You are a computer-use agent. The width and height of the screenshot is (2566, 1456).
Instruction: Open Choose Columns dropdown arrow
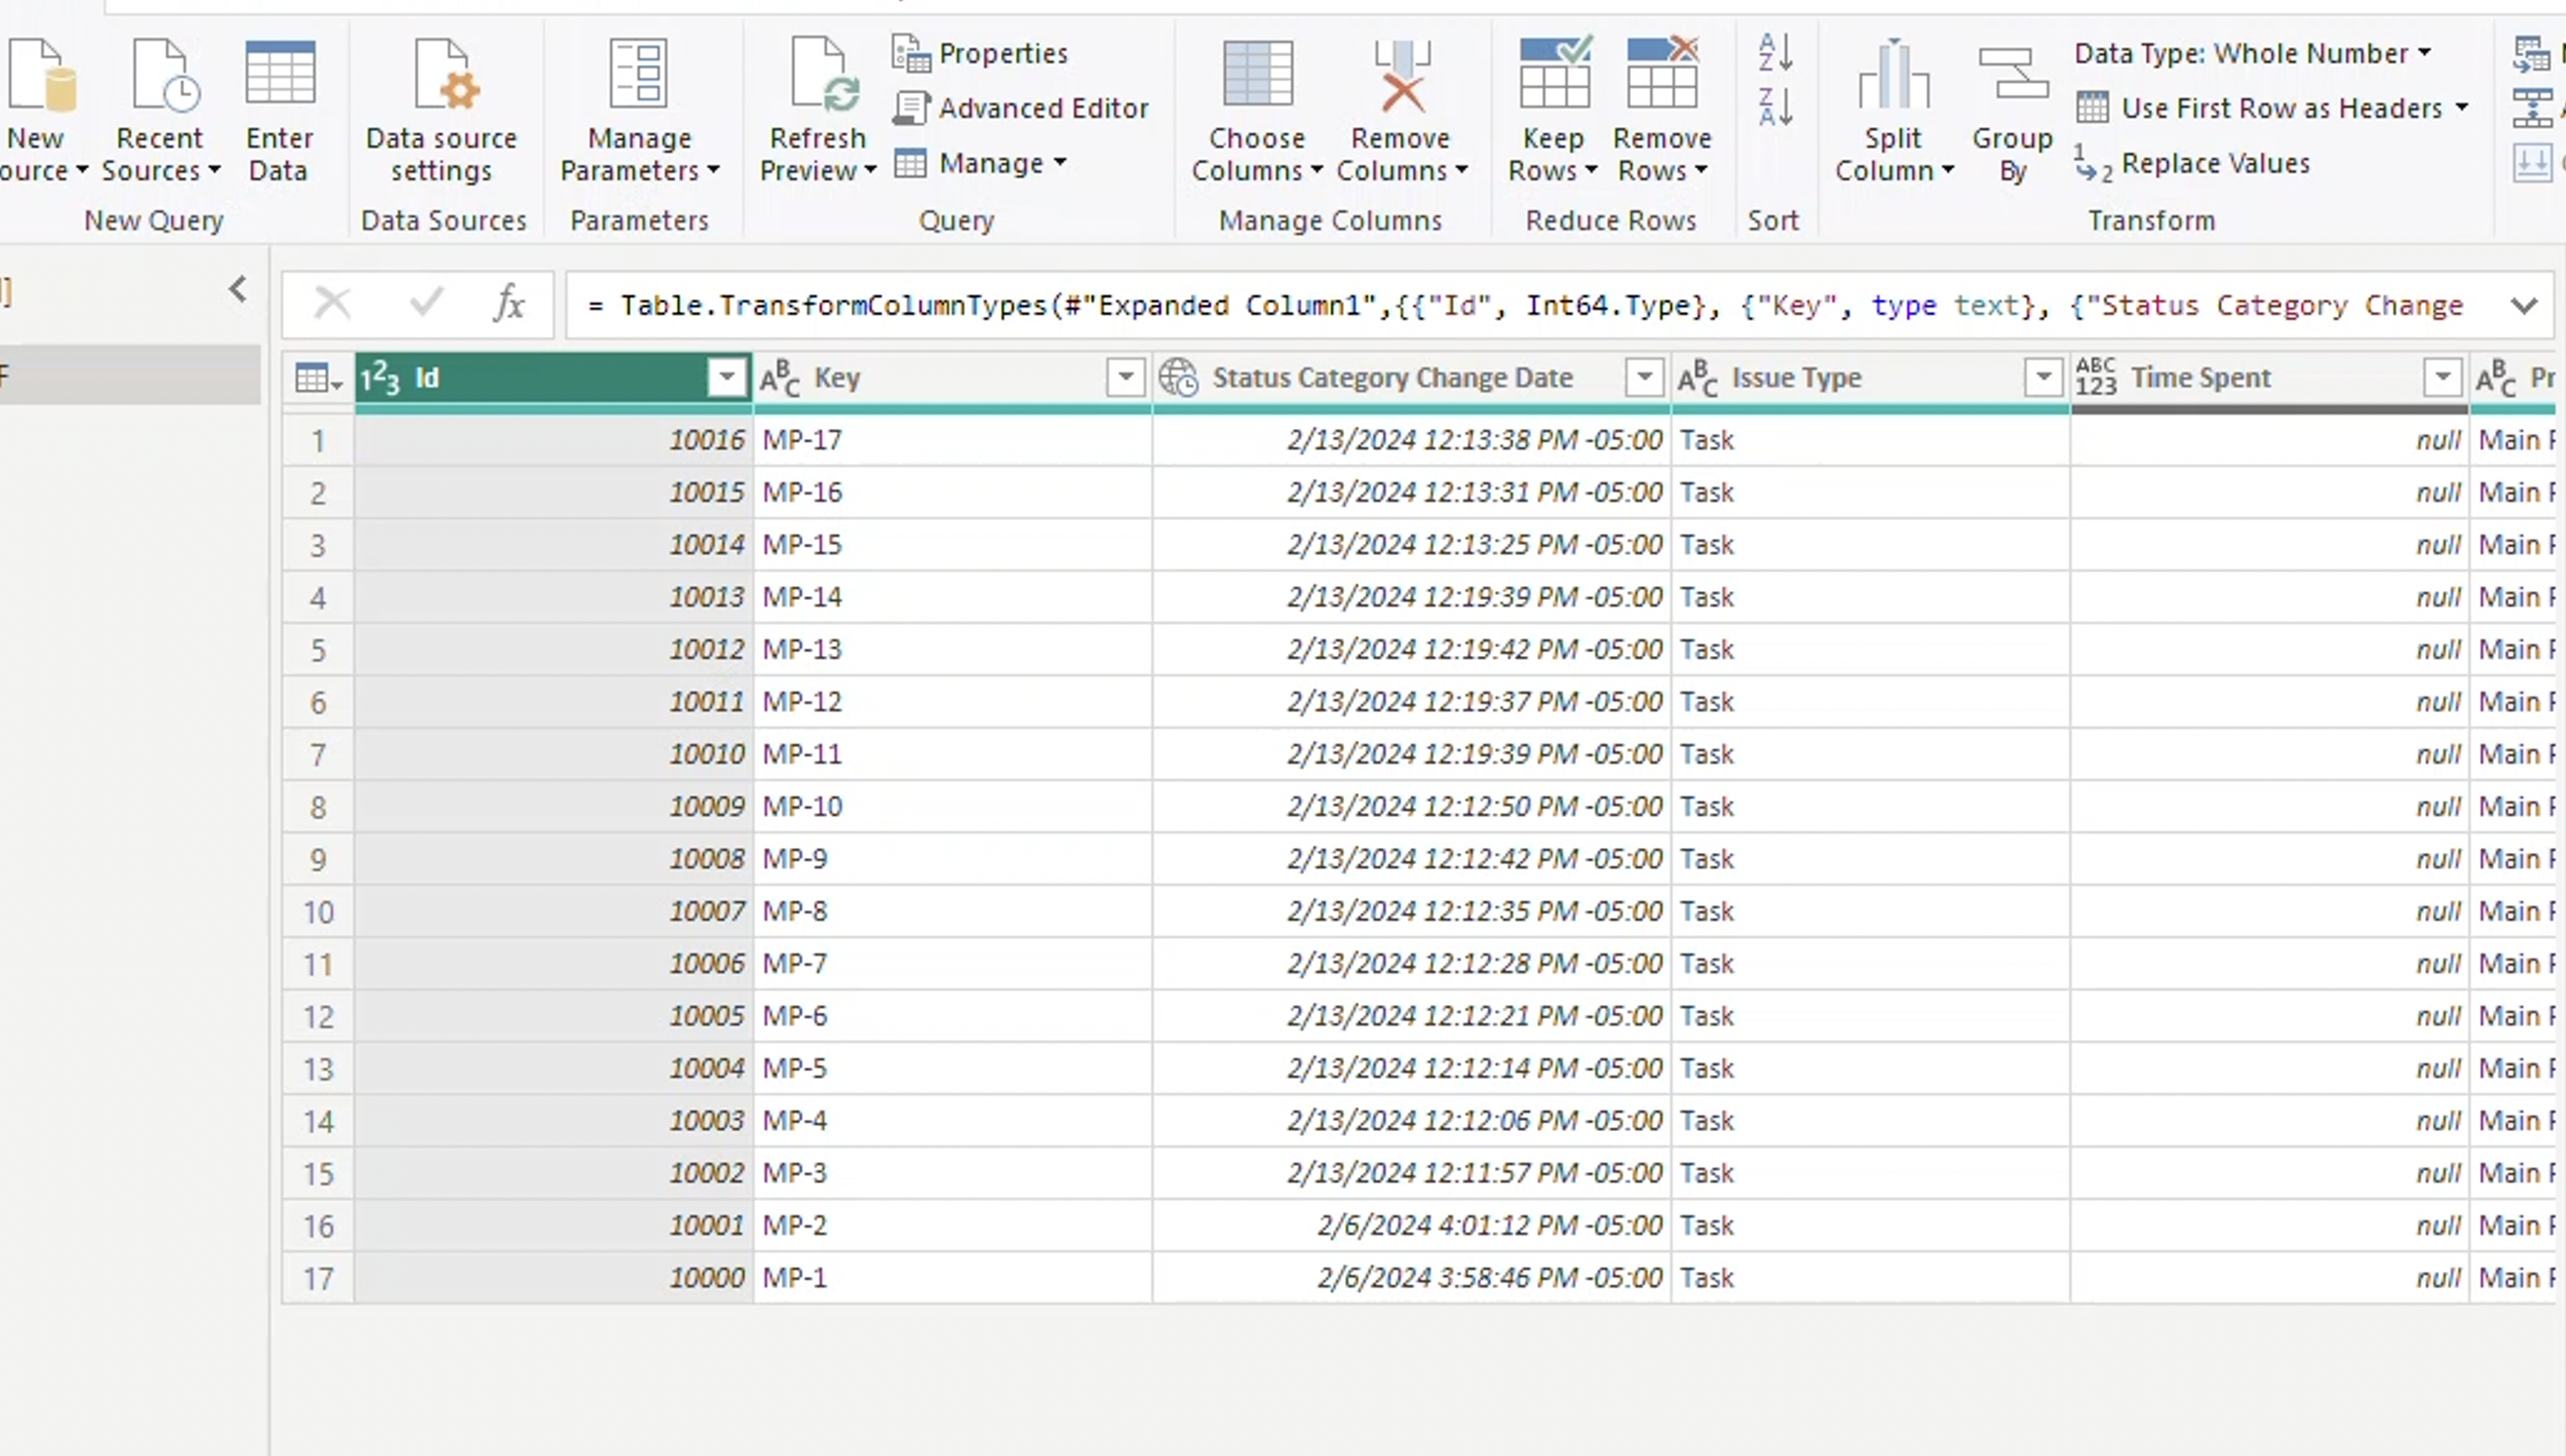pos(1316,171)
